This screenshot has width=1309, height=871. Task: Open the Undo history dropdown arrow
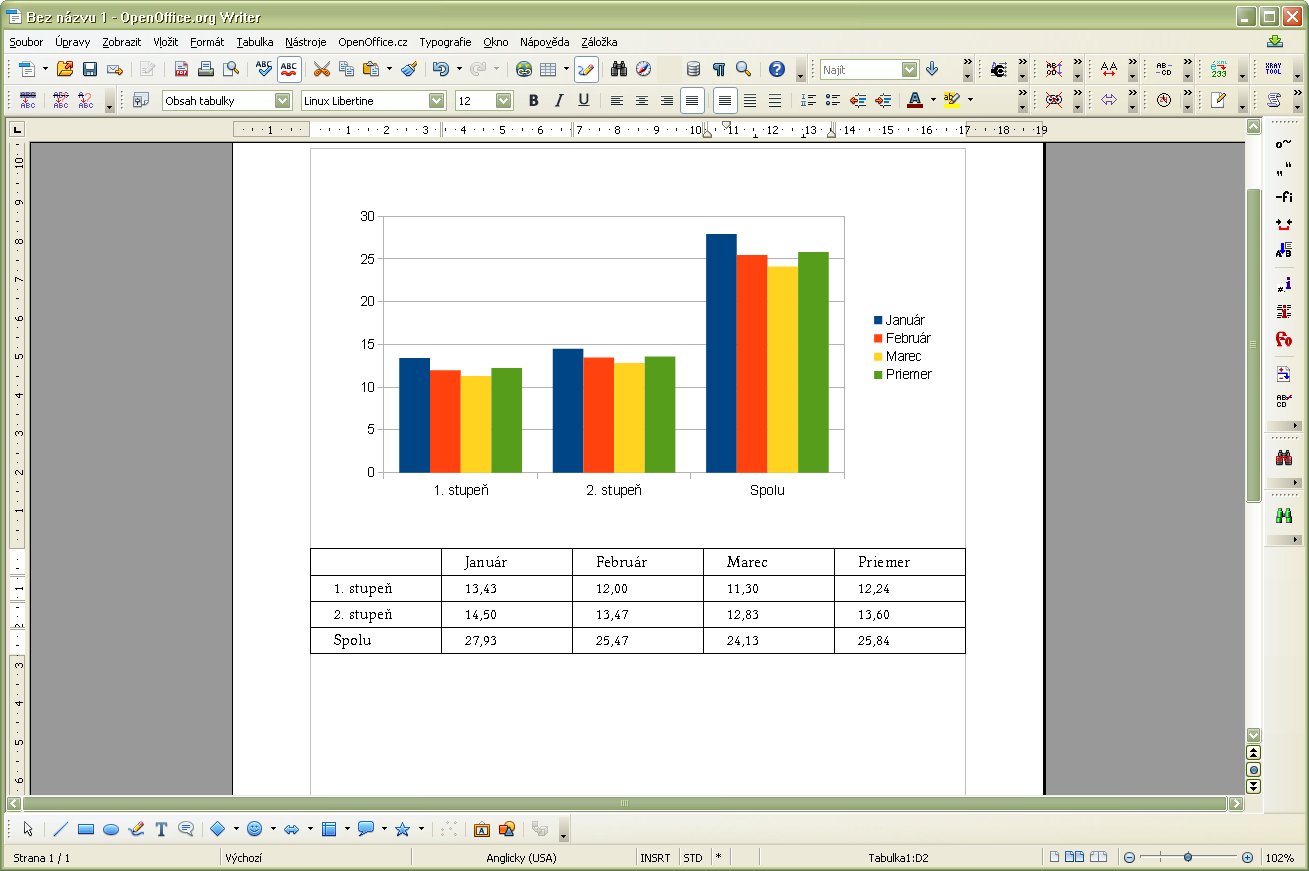pos(459,69)
